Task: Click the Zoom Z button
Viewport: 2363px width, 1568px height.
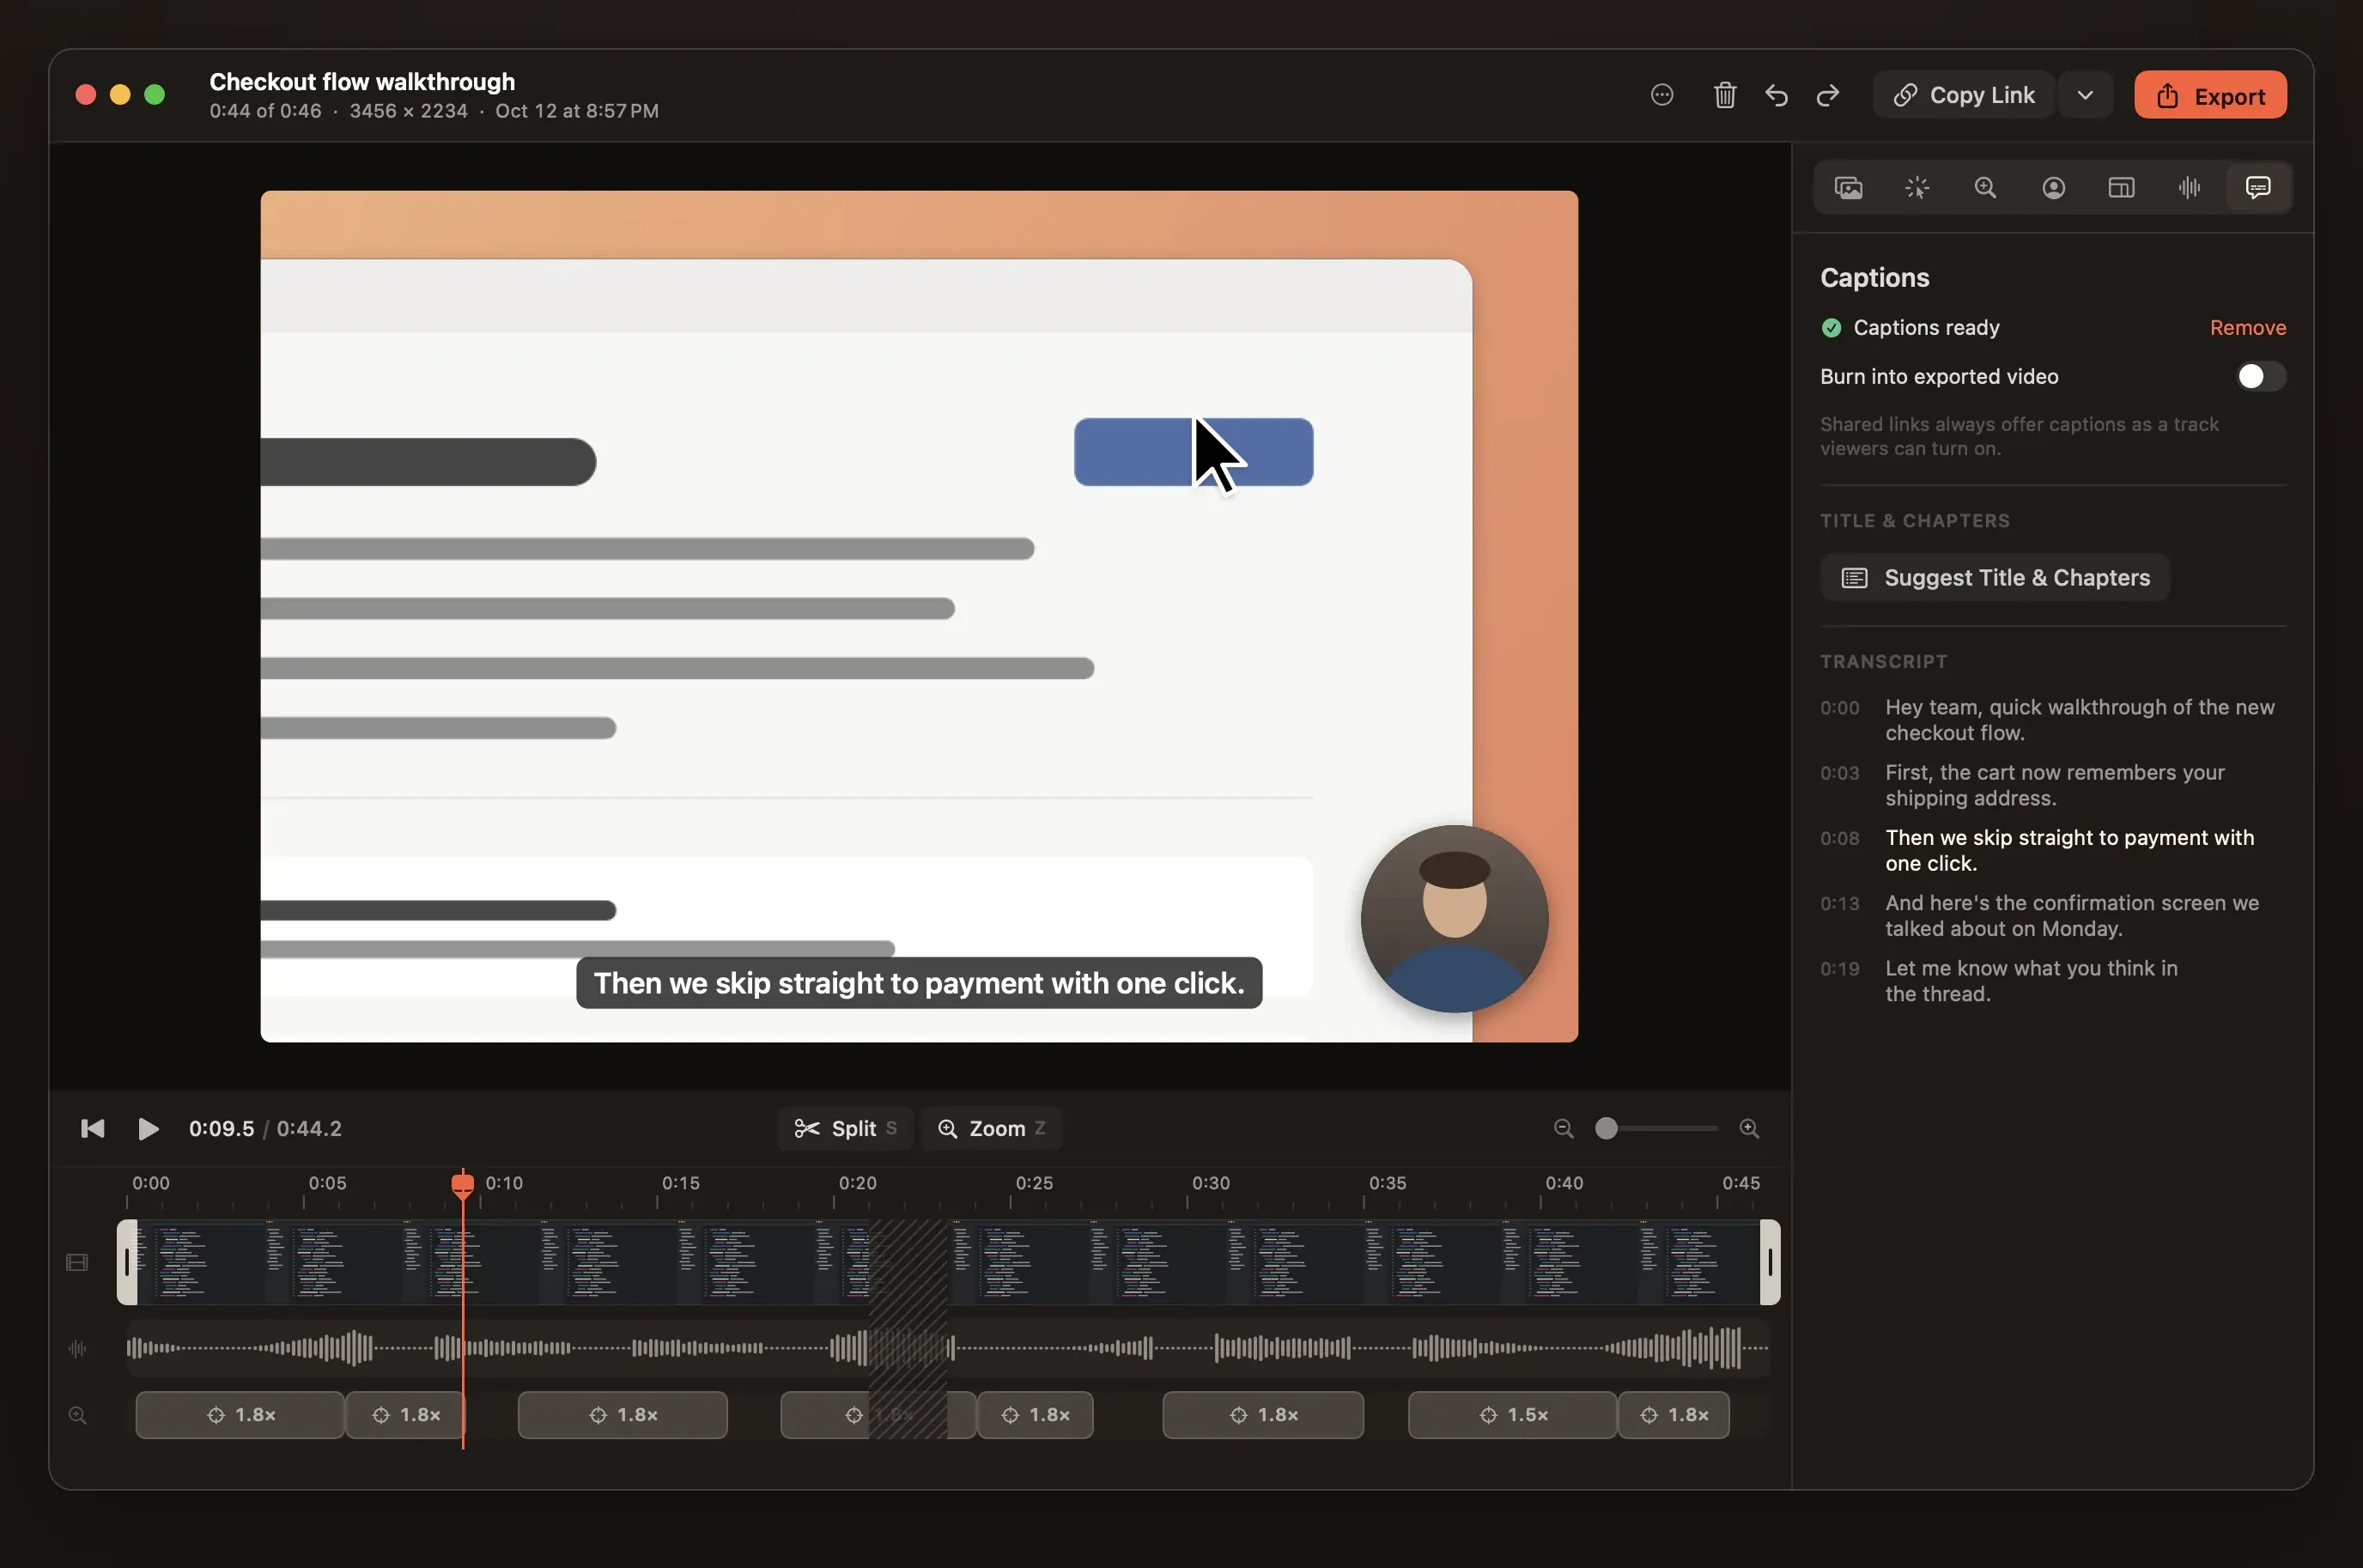Action: 991,1129
